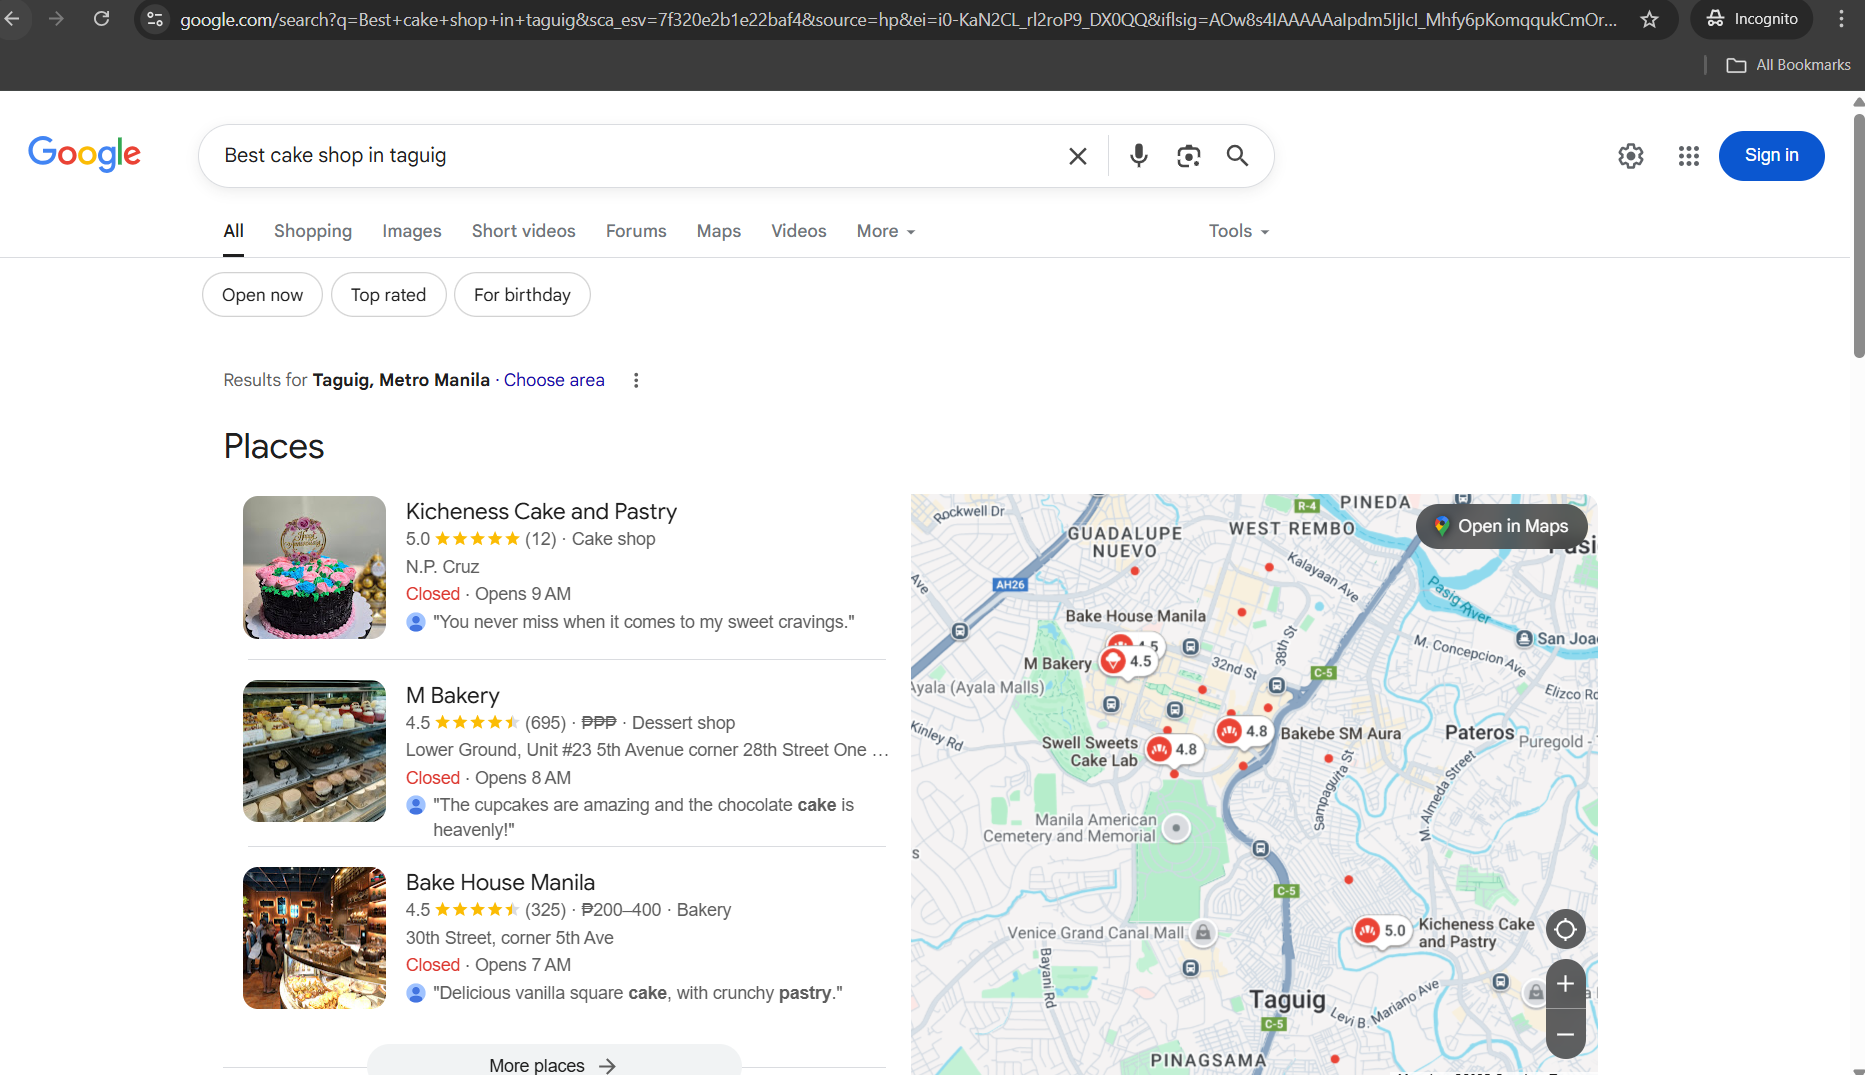This screenshot has width=1865, height=1075.
Task: Start voice search with the microphone icon
Action: (x=1138, y=156)
